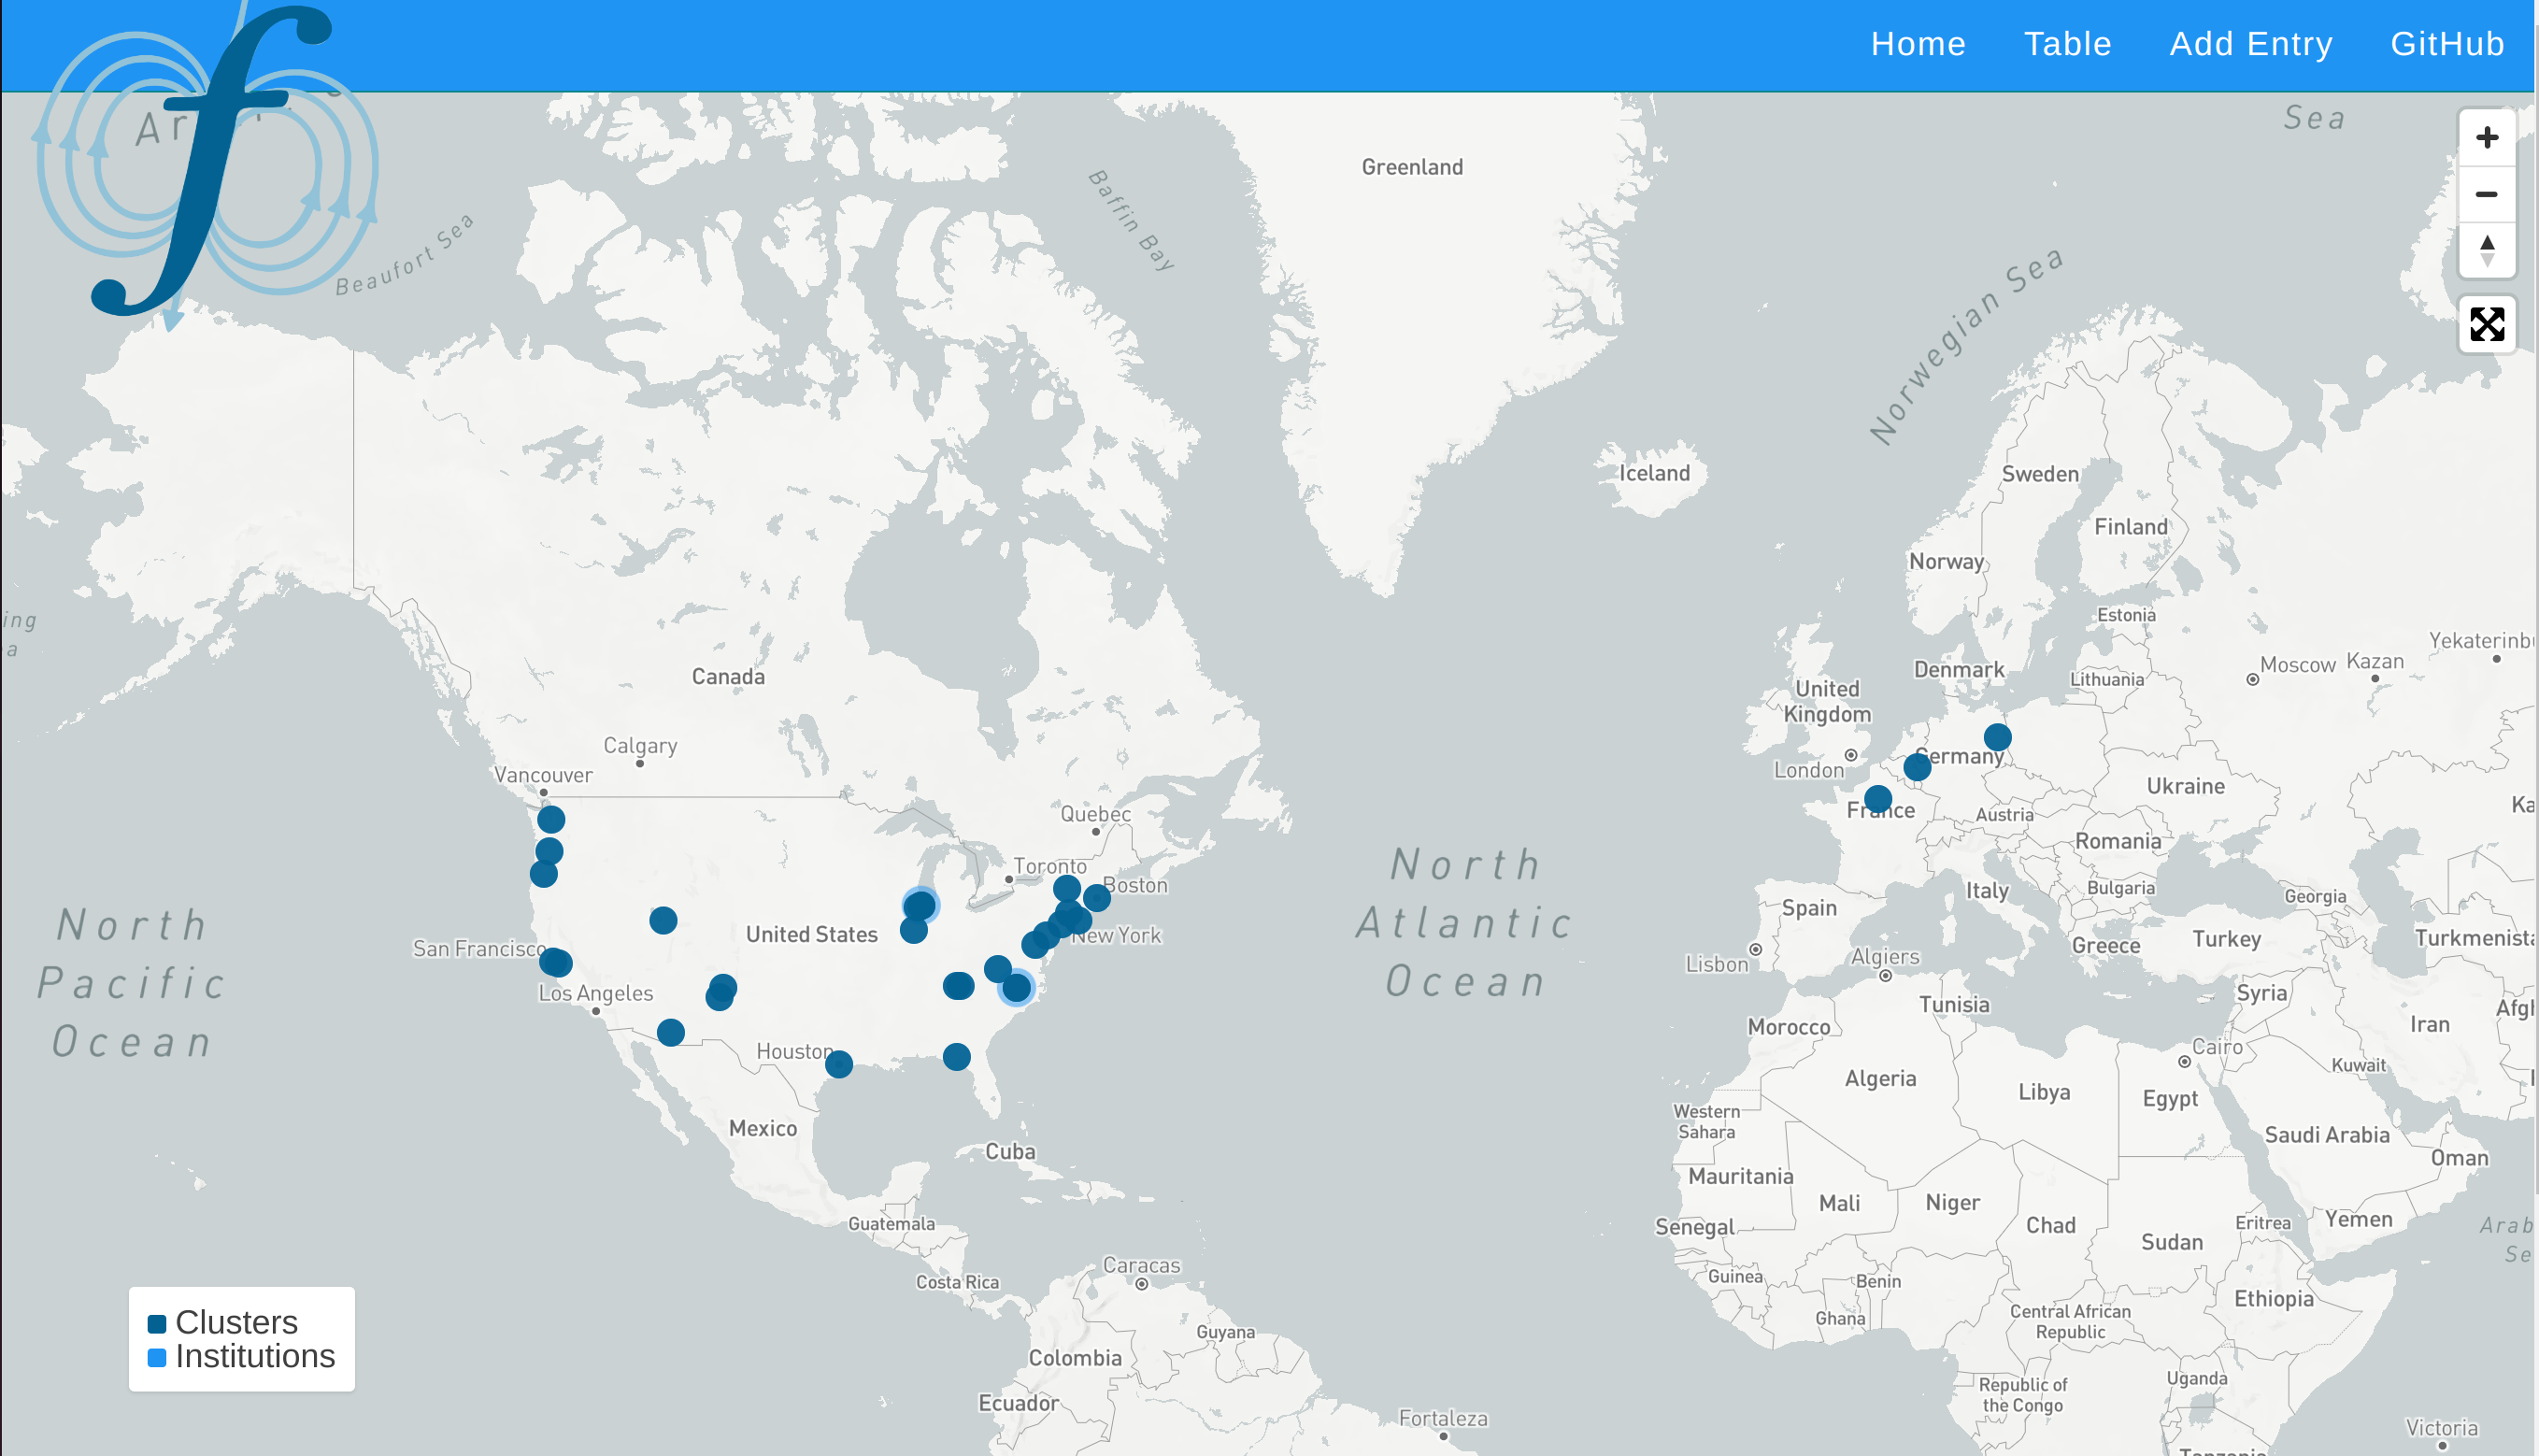This screenshot has width=2539, height=1456.
Task: Select the marker in northern Florida
Action: (x=956, y=1057)
